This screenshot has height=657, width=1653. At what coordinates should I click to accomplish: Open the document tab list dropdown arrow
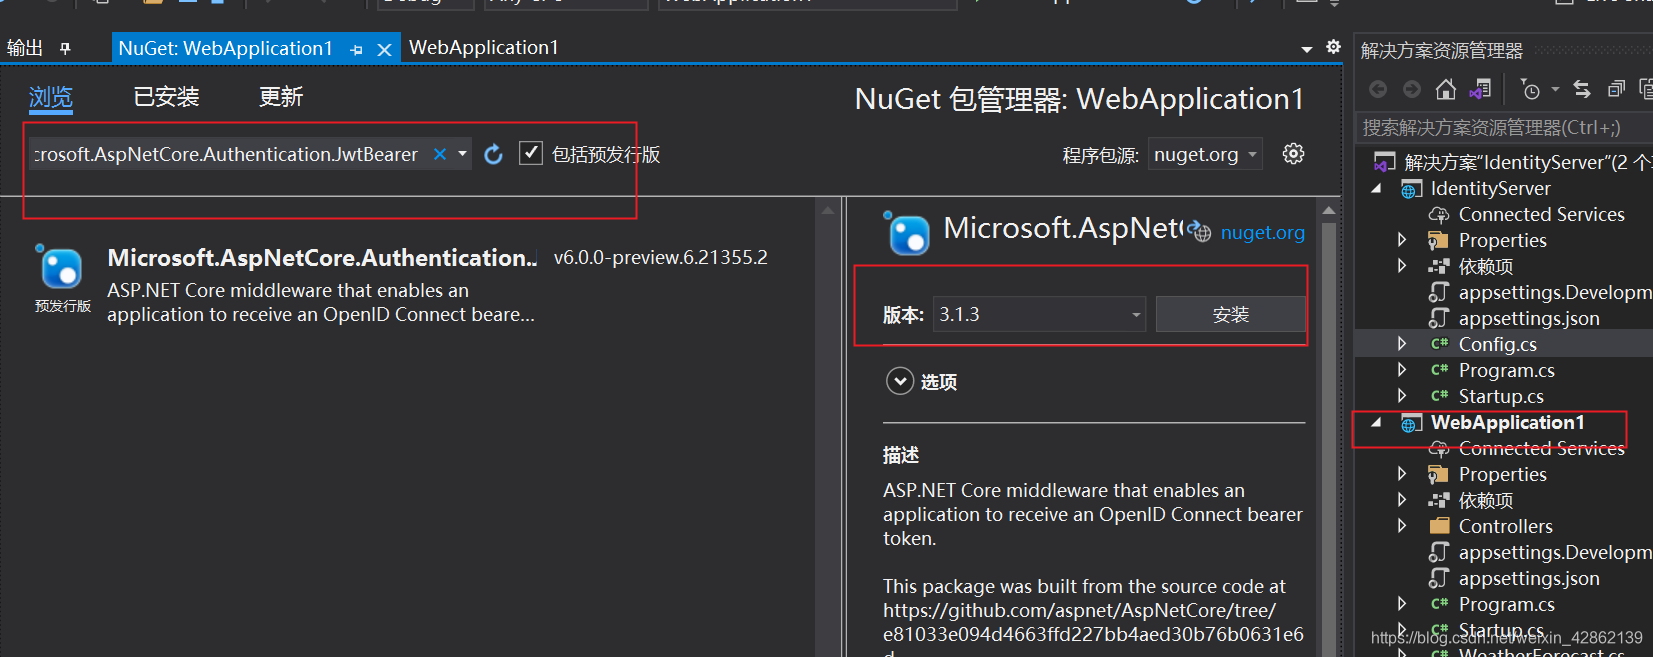pos(1306,49)
